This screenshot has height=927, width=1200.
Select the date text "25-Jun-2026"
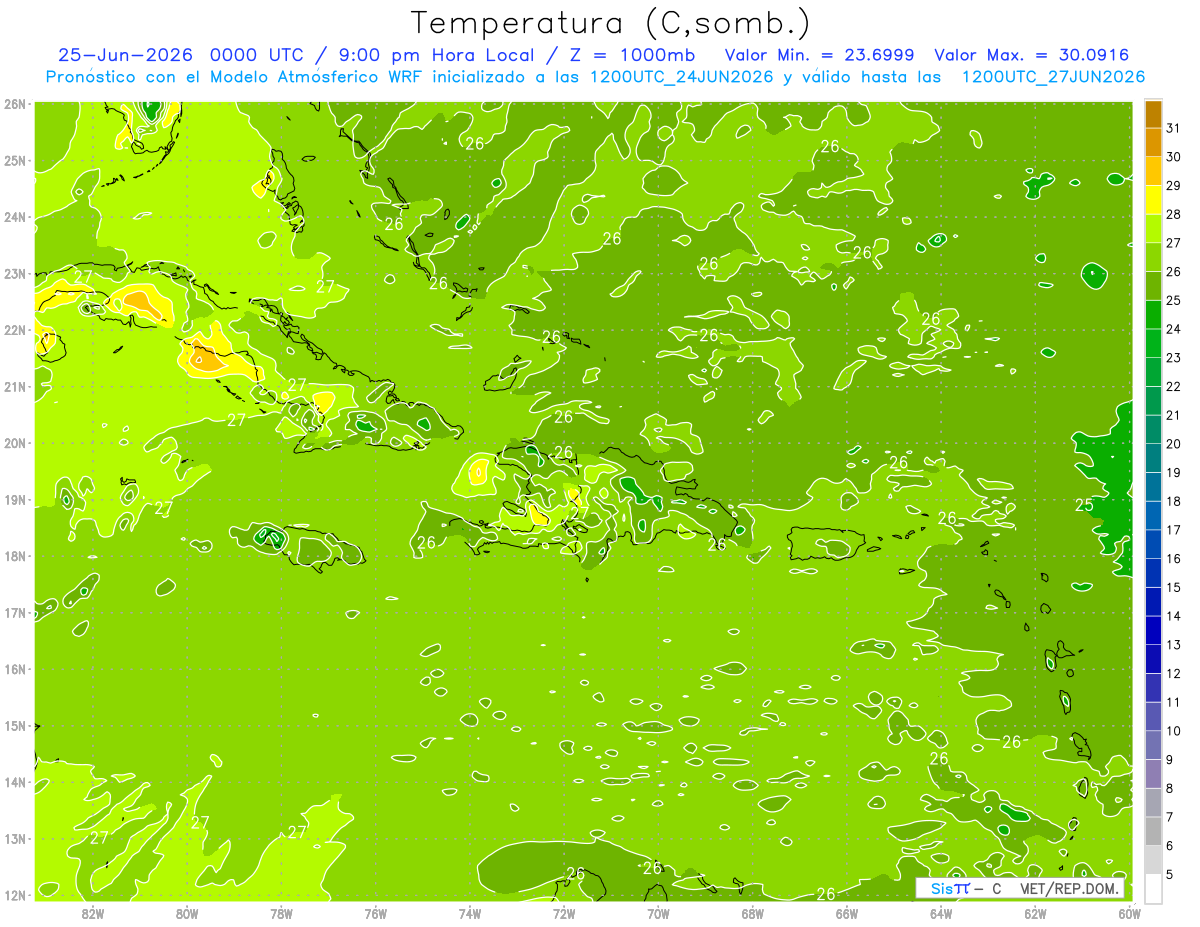125,55
